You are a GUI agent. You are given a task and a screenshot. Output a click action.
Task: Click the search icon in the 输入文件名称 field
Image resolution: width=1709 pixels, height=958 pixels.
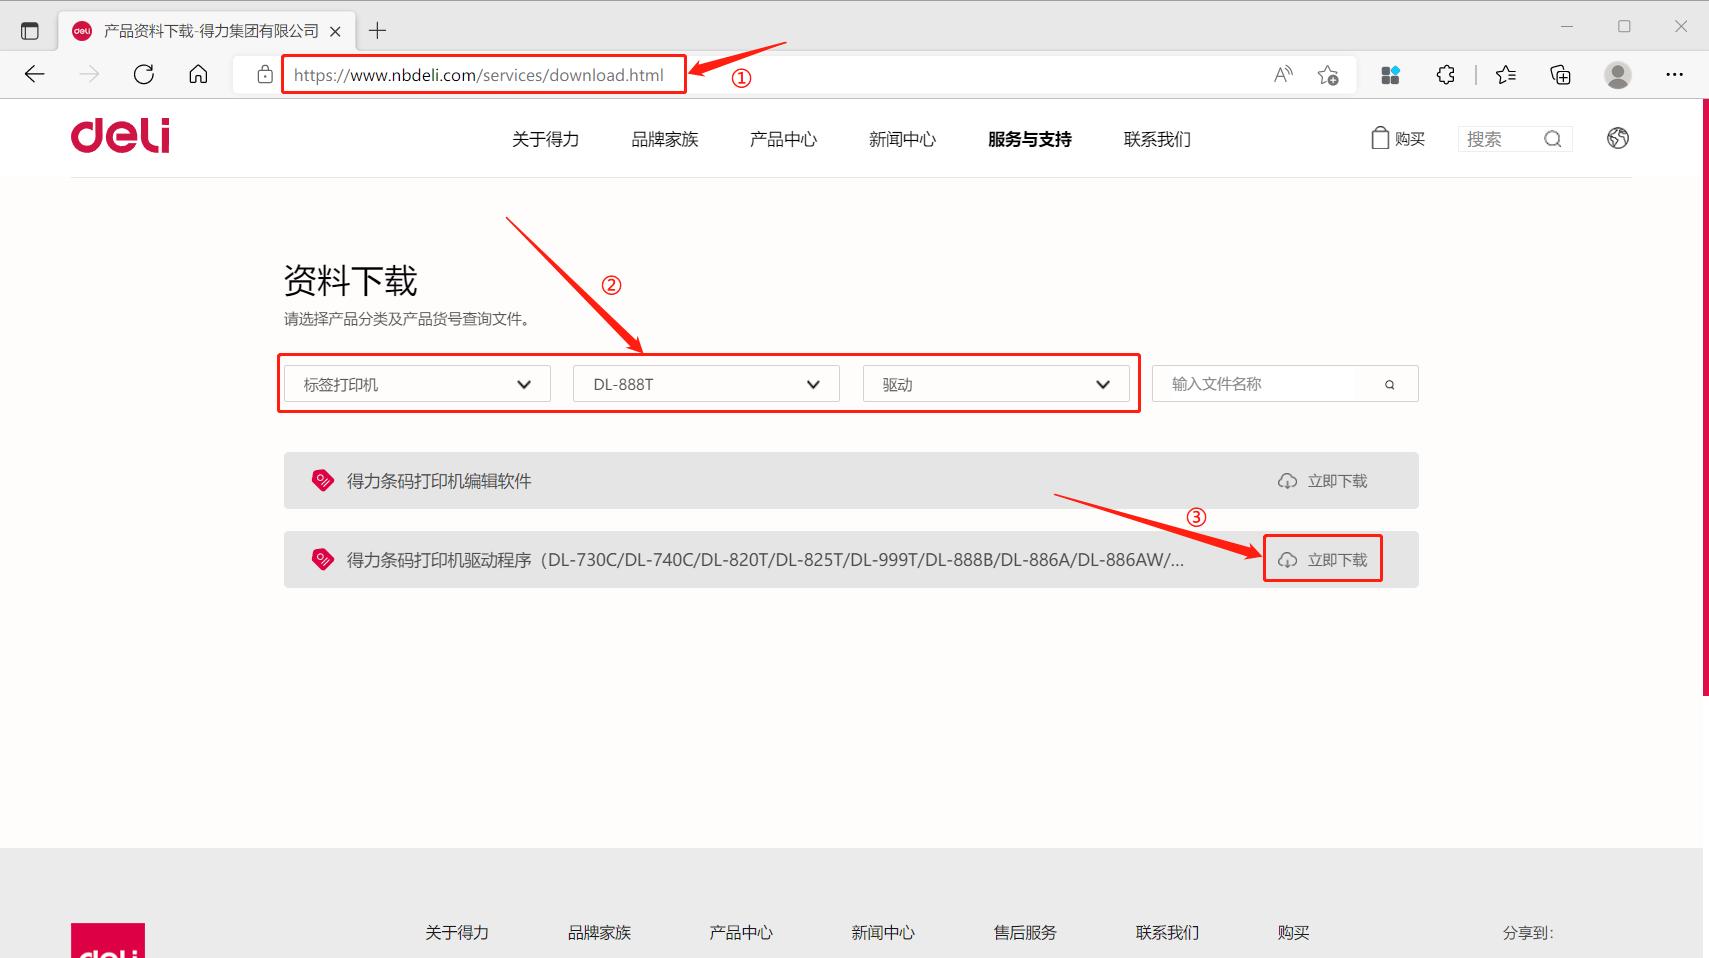1389,383
